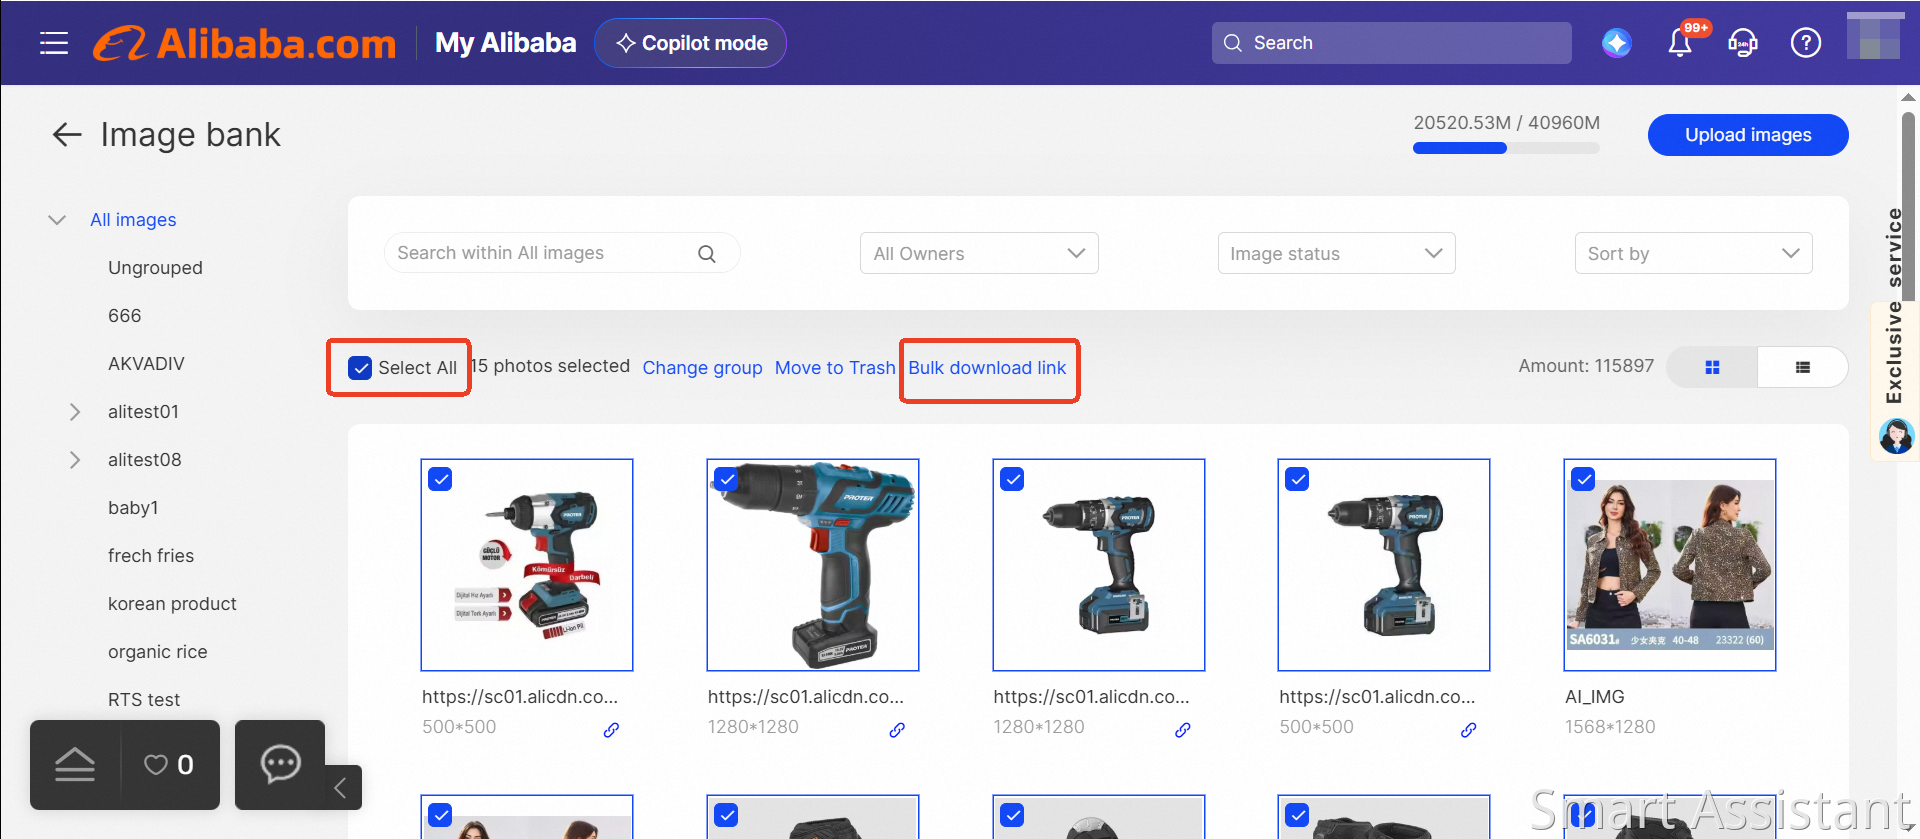Select the korean product group
Screen dimensions: 1920x839
[x=172, y=604]
